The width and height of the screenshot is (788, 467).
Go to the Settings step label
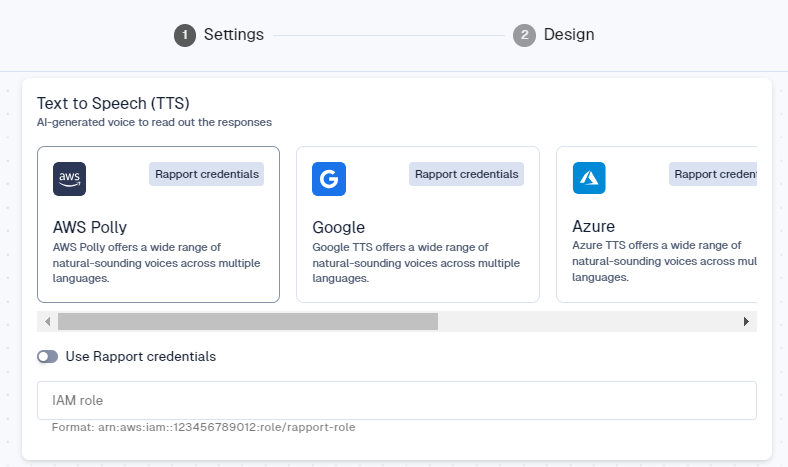[x=234, y=35]
